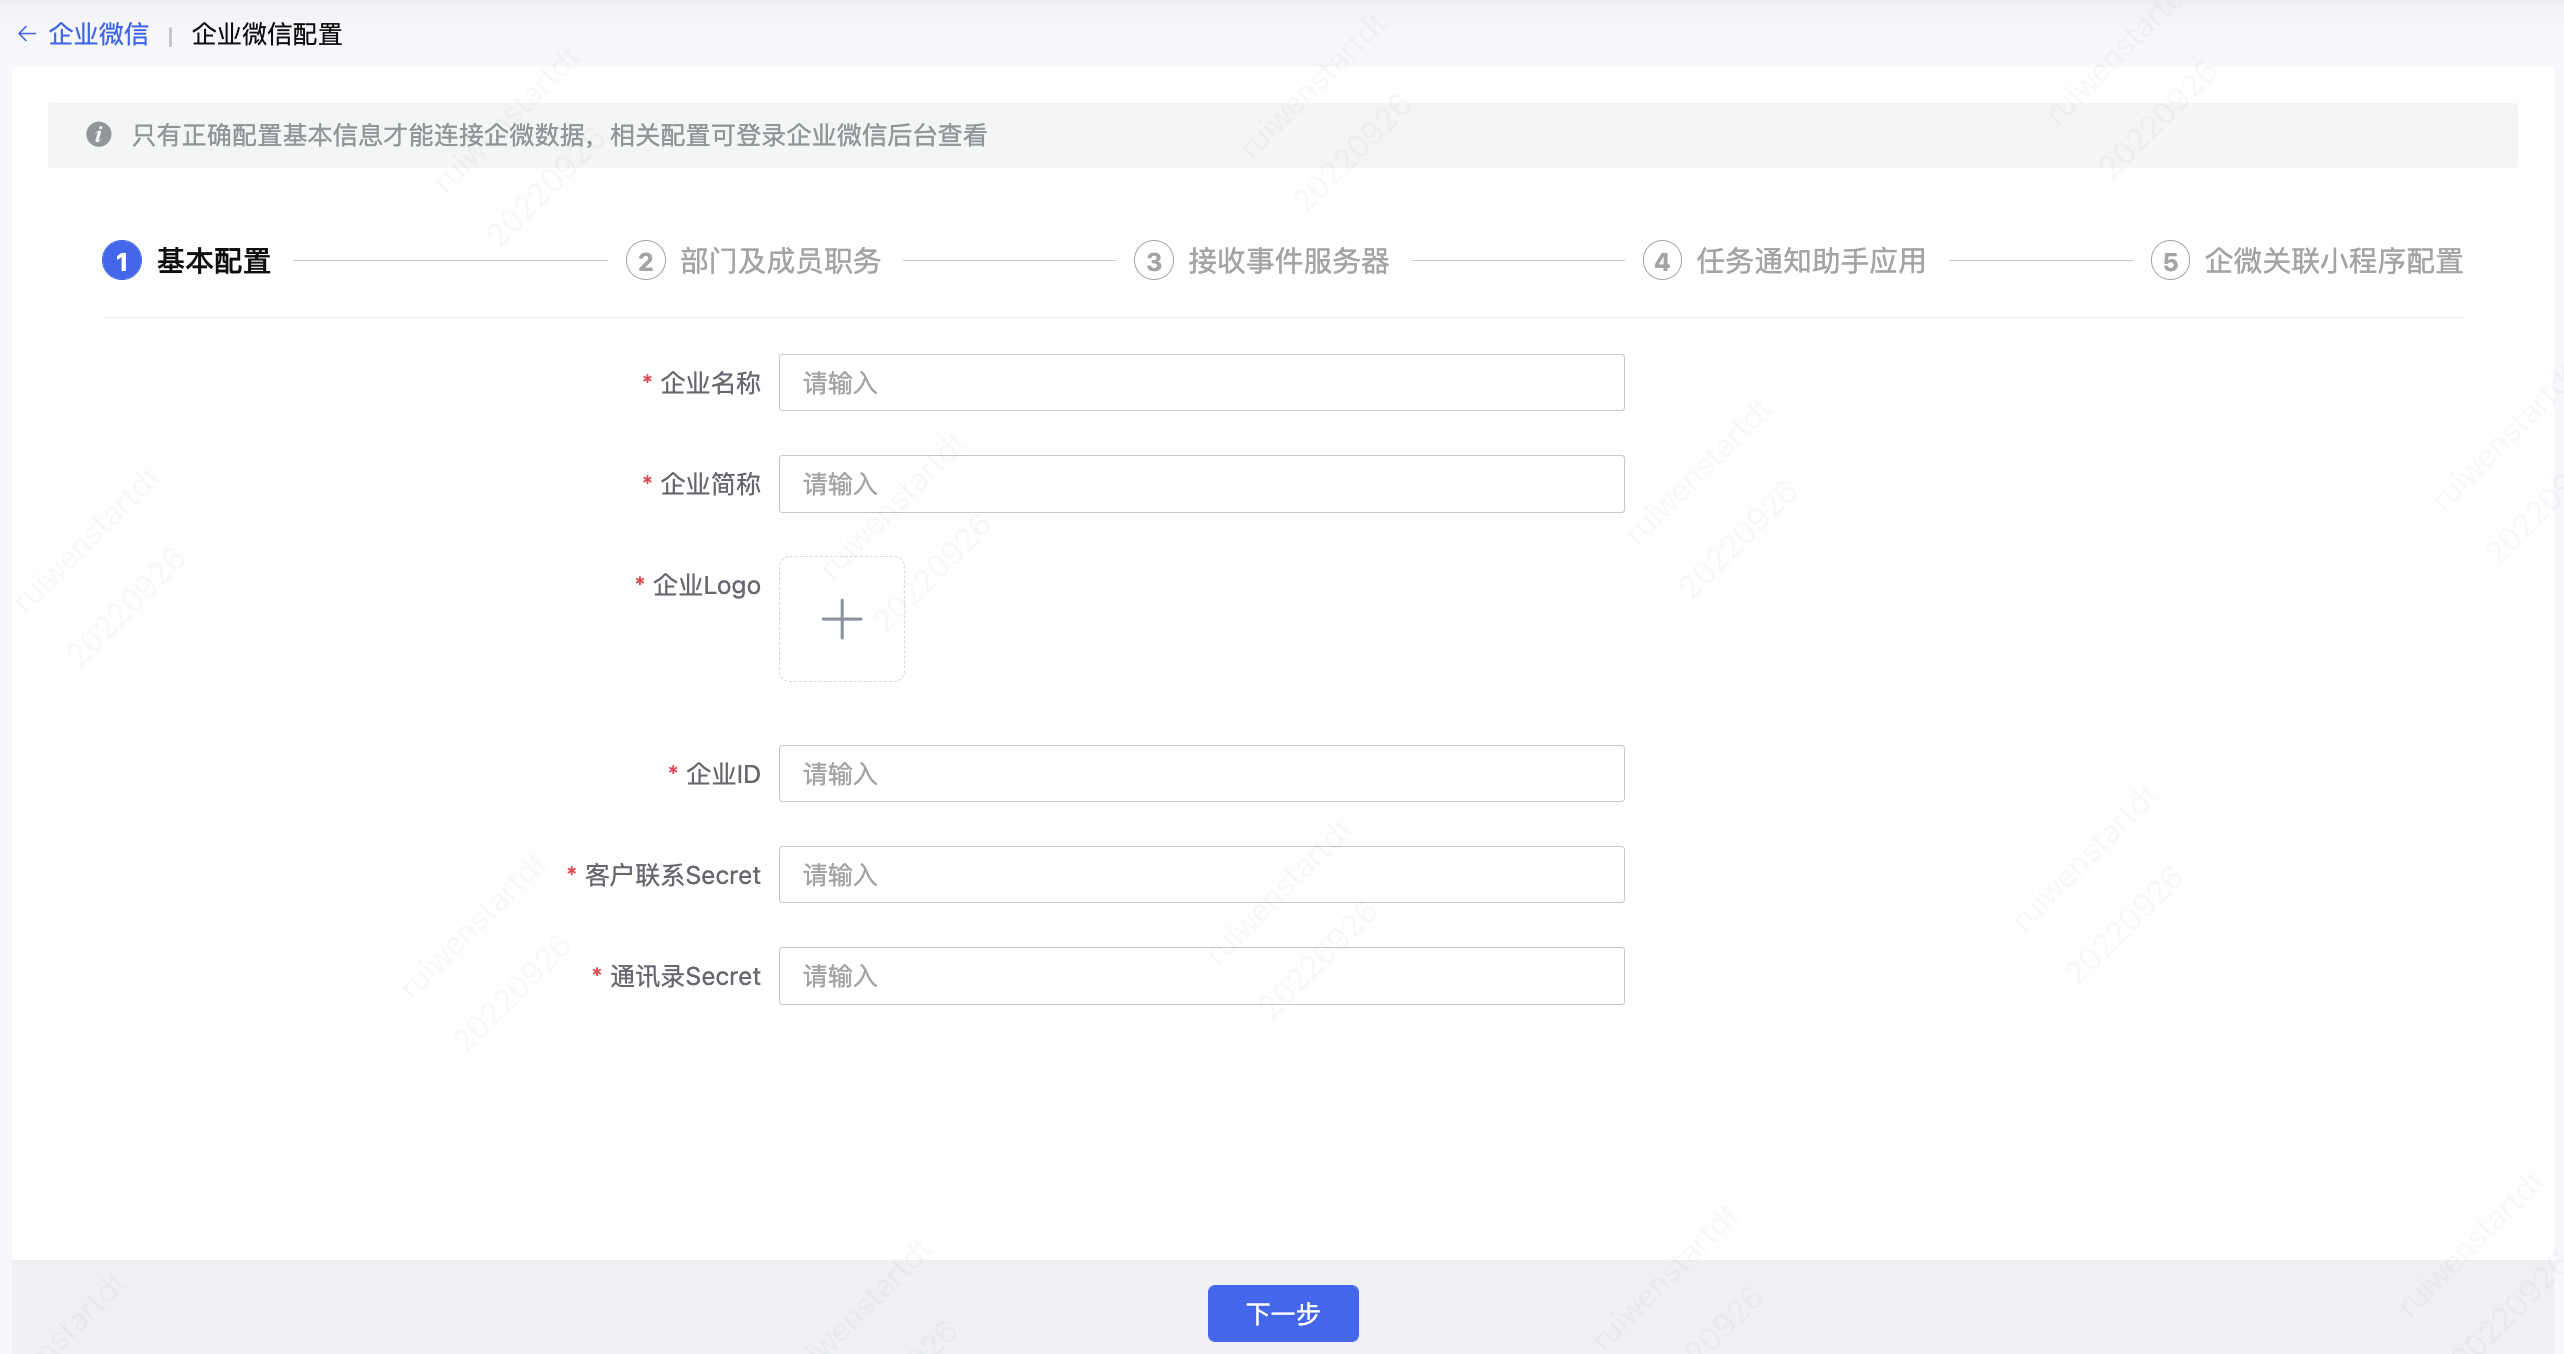Click the info icon in the notice banner
The image size is (2564, 1354).
click(98, 134)
